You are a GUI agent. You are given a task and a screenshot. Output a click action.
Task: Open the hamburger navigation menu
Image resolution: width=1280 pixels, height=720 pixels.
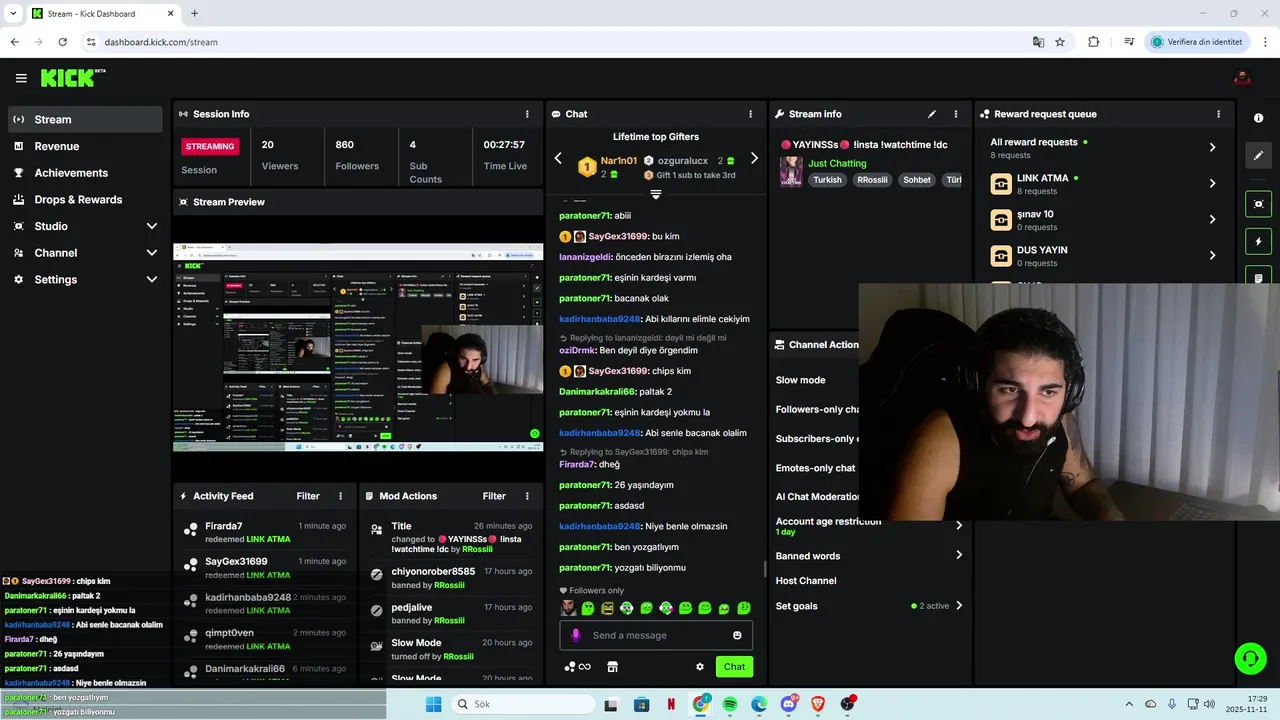[21, 78]
